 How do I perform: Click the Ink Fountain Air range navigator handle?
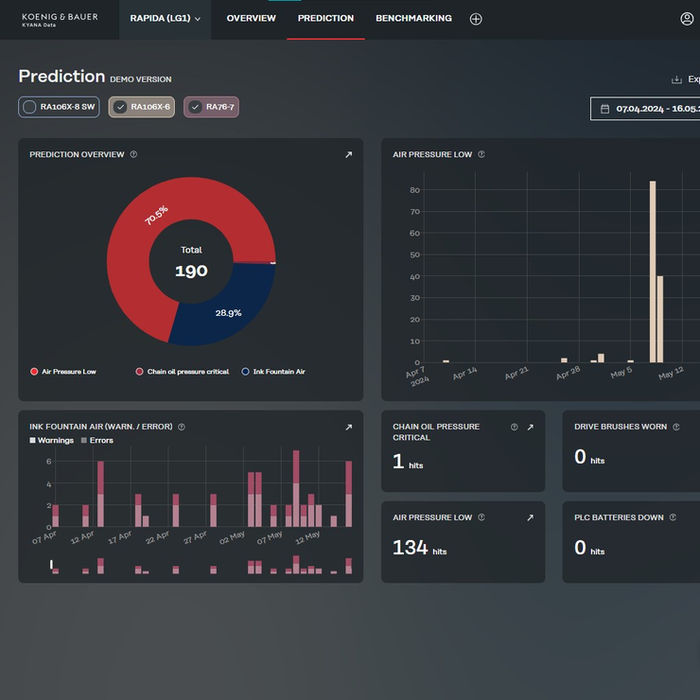51,565
